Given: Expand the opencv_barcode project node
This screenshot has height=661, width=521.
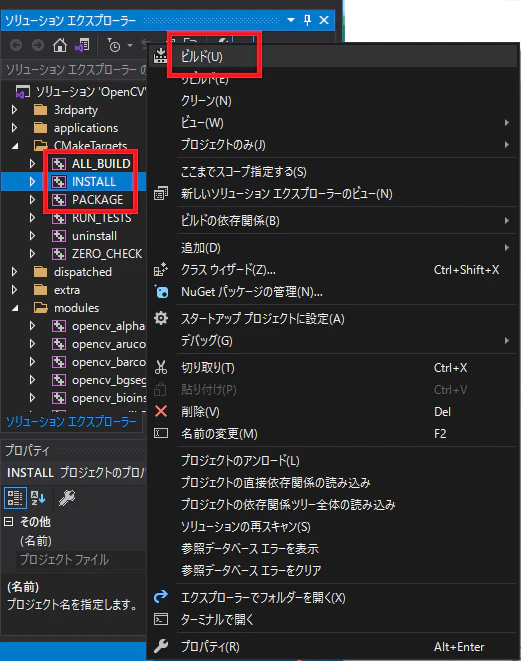Looking at the screenshot, I should pos(32,362).
